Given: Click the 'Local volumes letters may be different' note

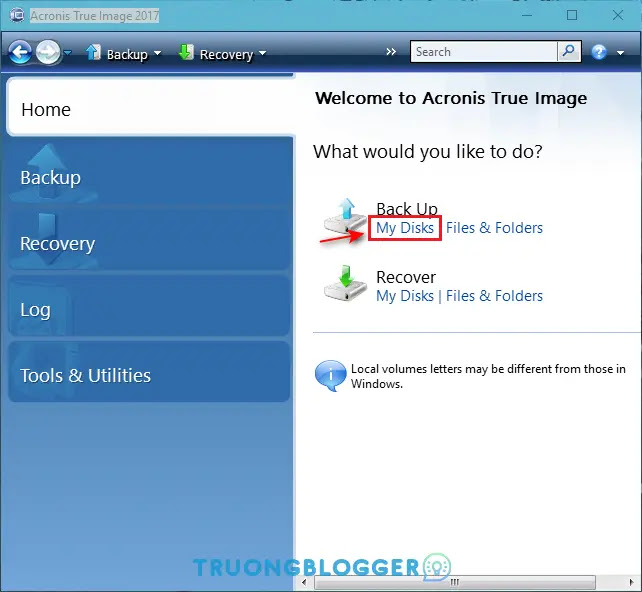Looking at the screenshot, I should tap(488, 376).
